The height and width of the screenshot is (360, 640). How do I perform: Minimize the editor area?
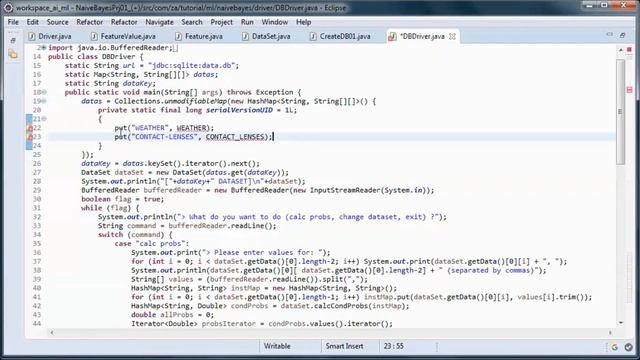click(609, 35)
